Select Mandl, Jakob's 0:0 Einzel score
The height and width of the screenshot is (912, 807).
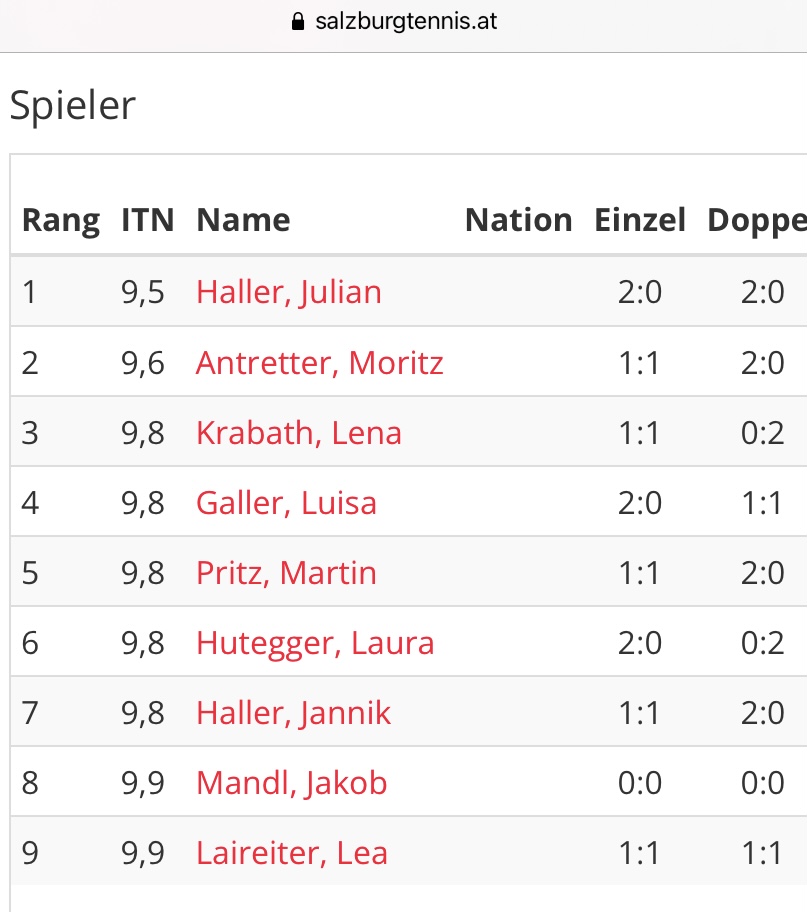pos(639,783)
